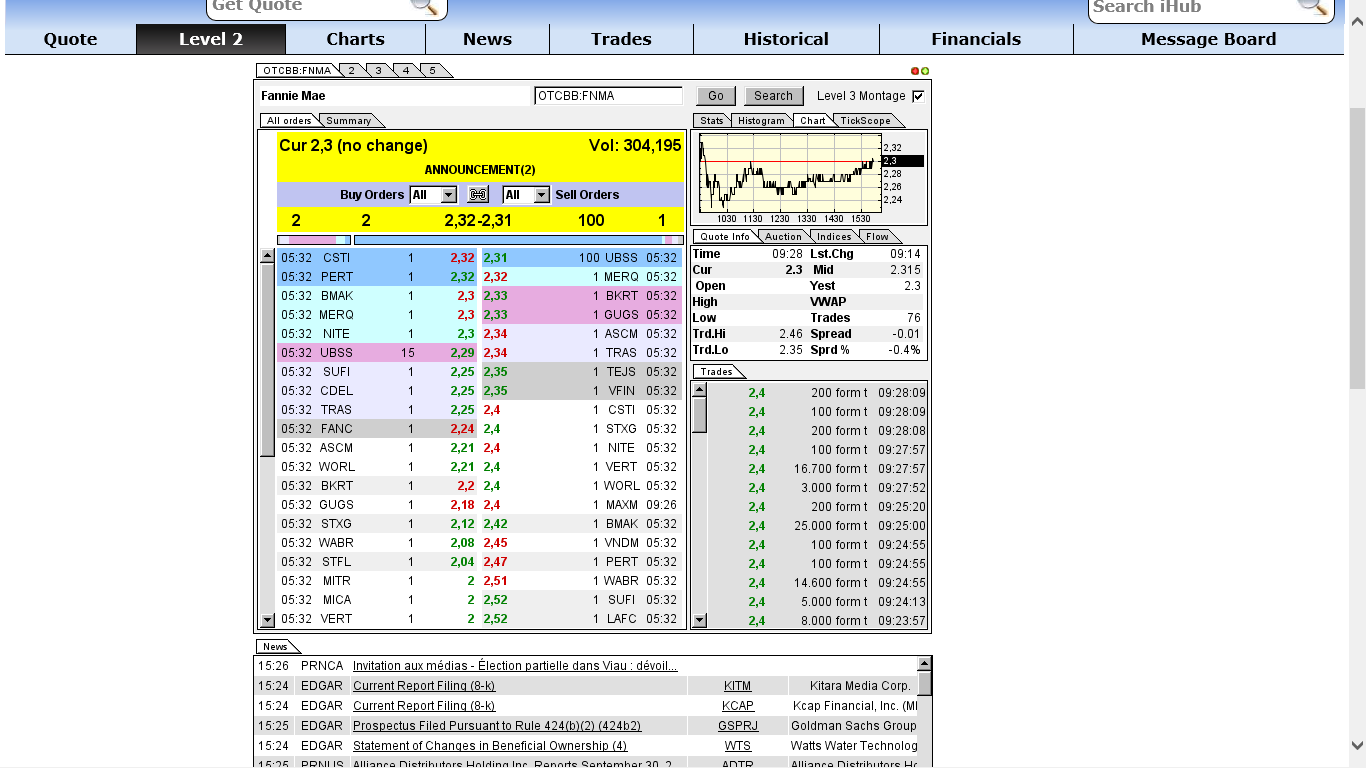Open the Prospectus Filed Pursuant to Rule 424(b)(2) link
Viewport: 1366px width, 768px height.
point(497,726)
